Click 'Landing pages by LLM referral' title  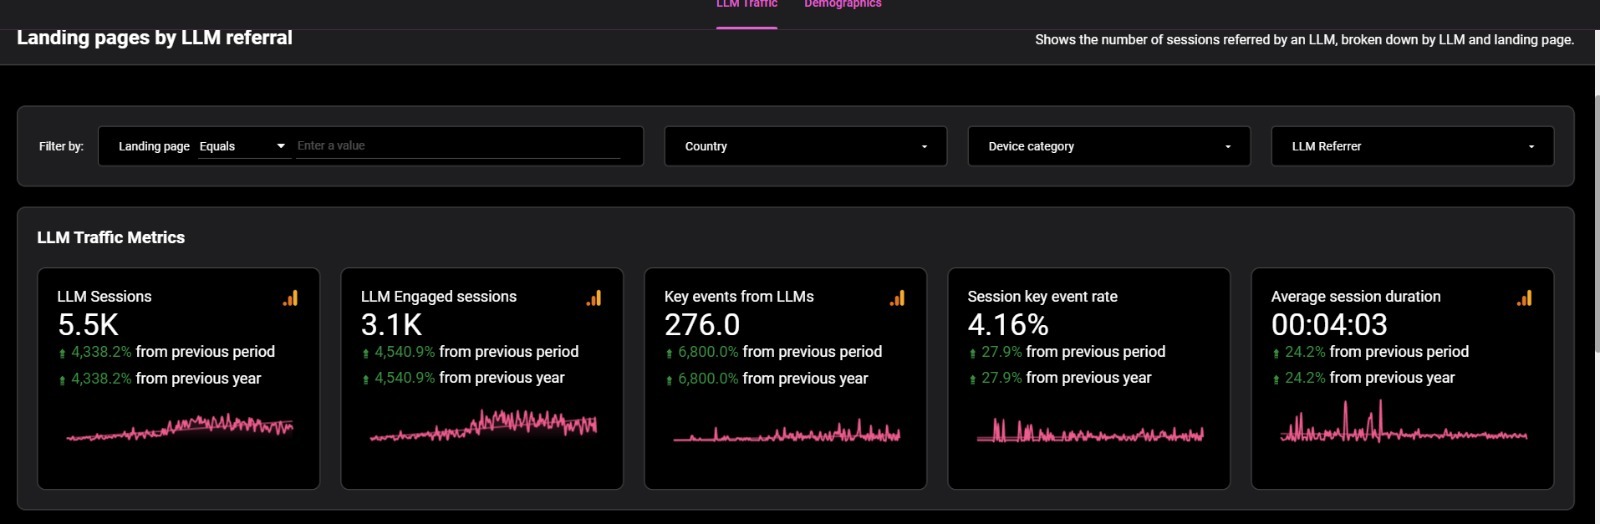pyautogui.click(x=155, y=38)
